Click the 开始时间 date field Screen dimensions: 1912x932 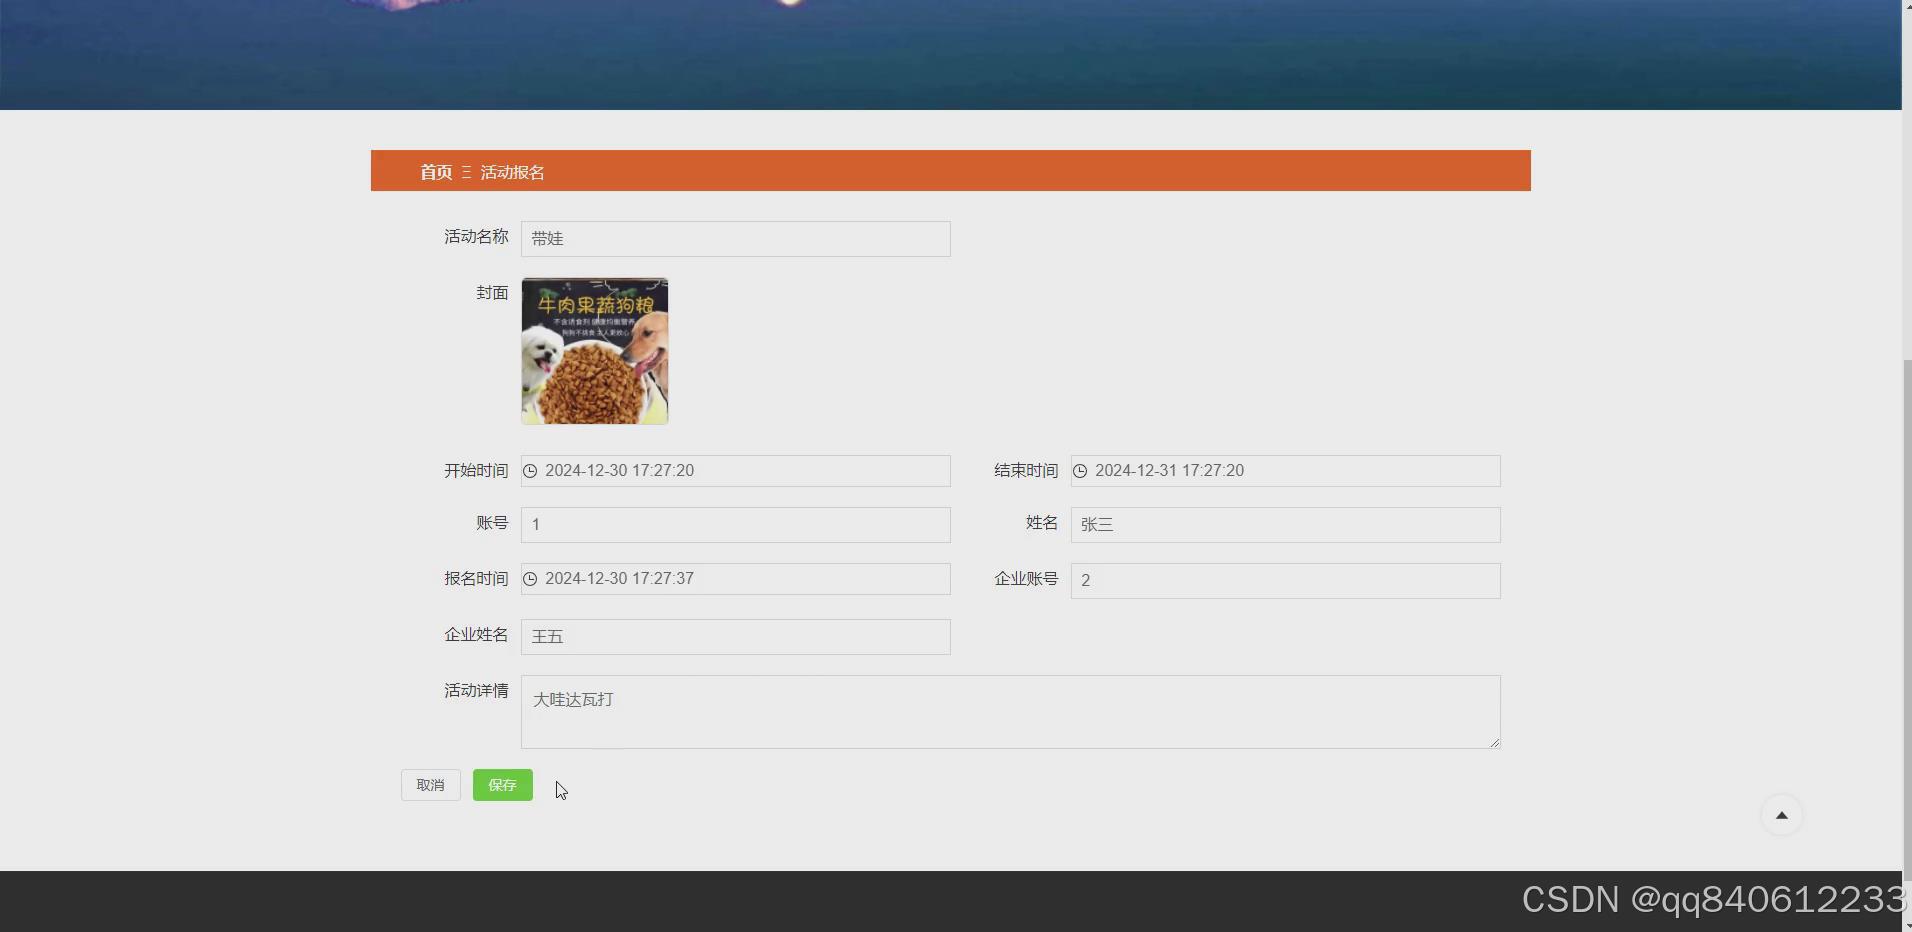pyautogui.click(x=736, y=471)
